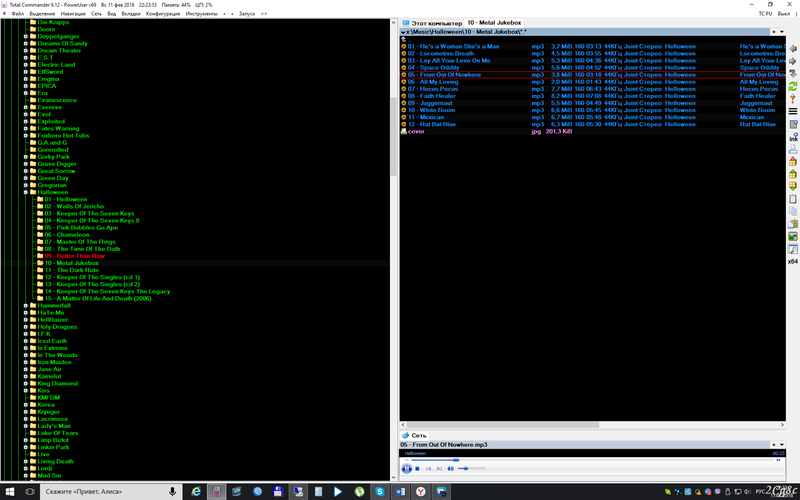The image size is (800, 500).
Task: Click the forward arrow in the vertical toolbar
Action: pos(793,61)
